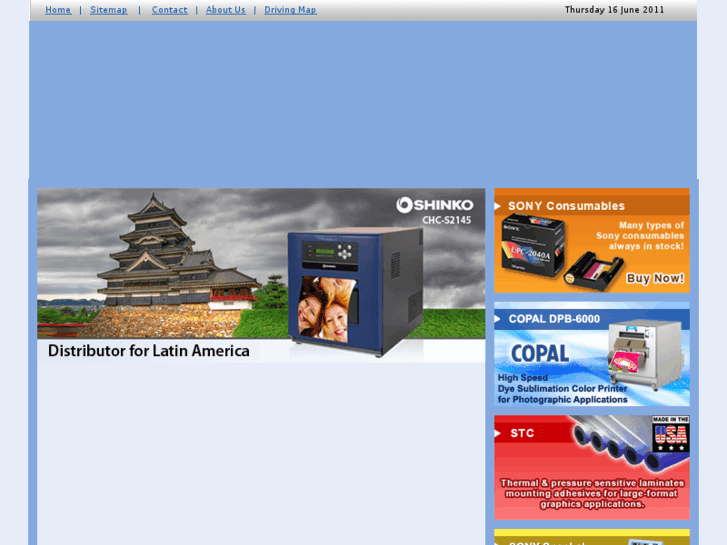
Task: Click the Made in the USA badge
Action: [670, 434]
